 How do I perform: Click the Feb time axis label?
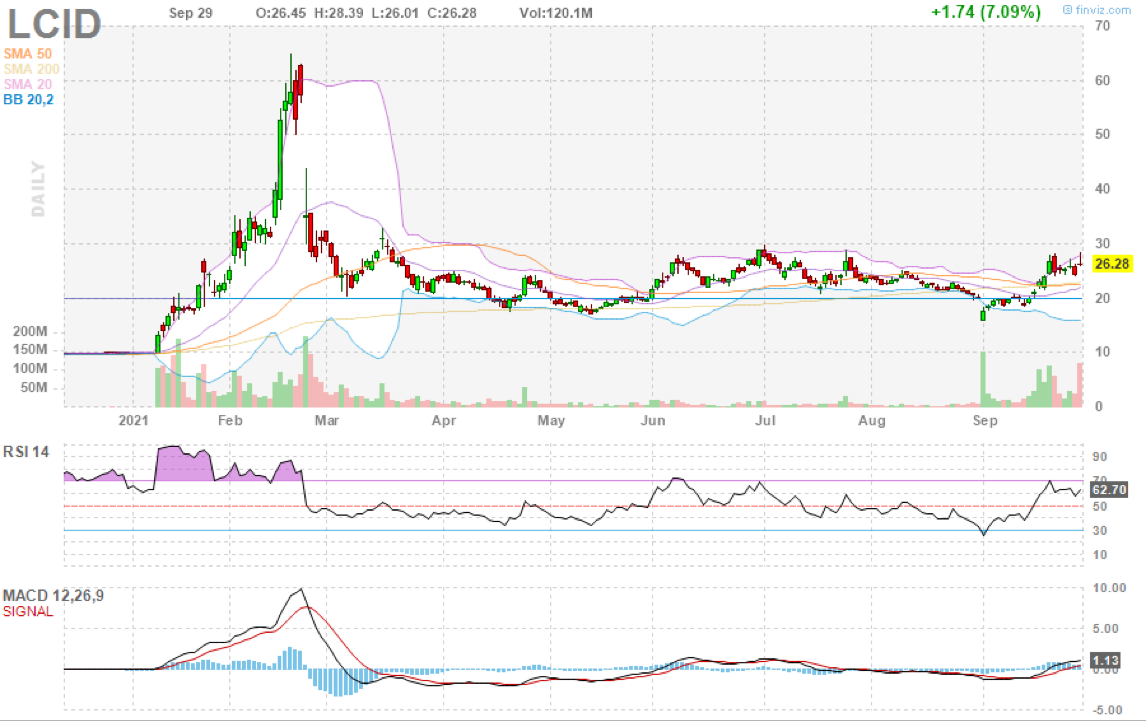coord(229,420)
